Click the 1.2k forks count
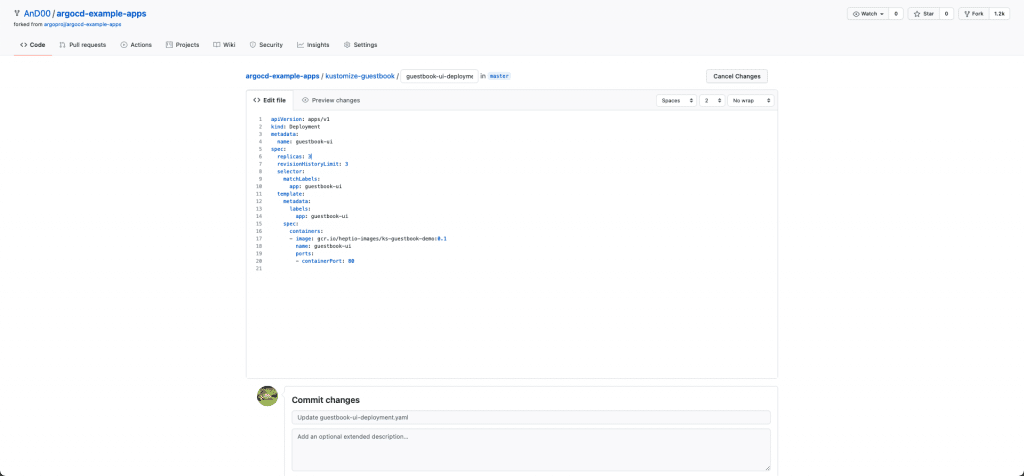 click(999, 14)
